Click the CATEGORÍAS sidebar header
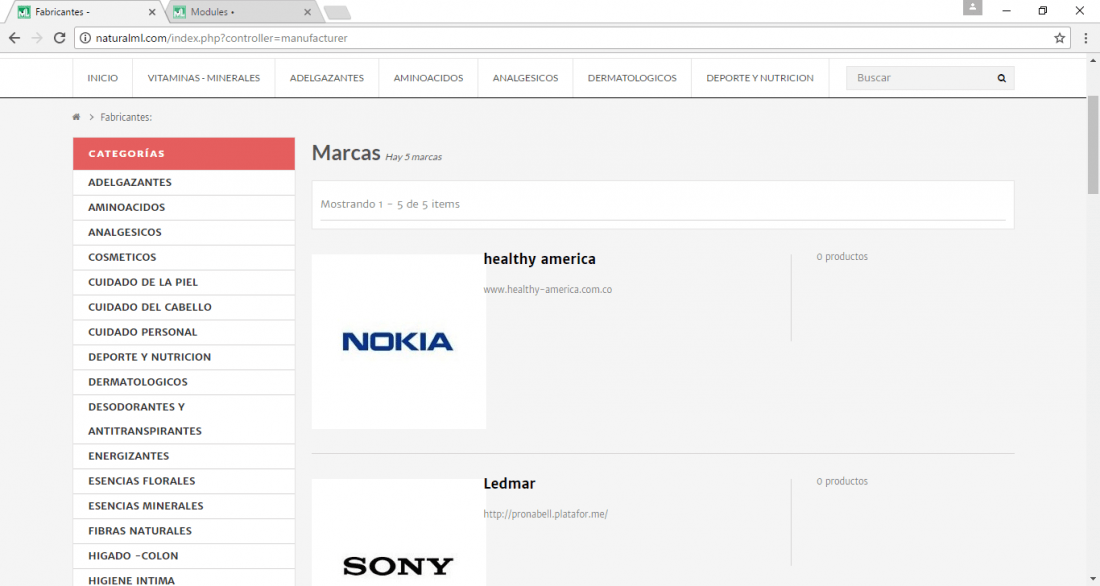The image size is (1100, 586). click(x=184, y=154)
